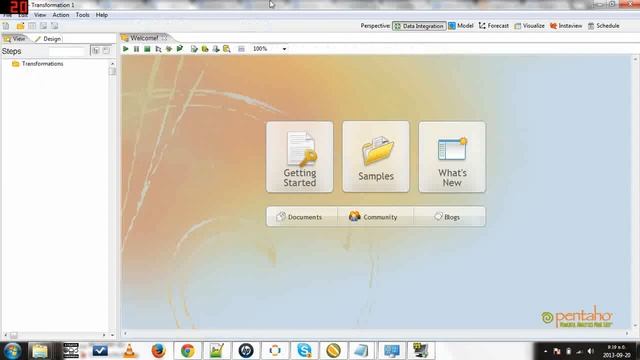This screenshot has width=640, height=360.
Task: Click the Save As toolbar icon
Action: [x=54, y=26]
